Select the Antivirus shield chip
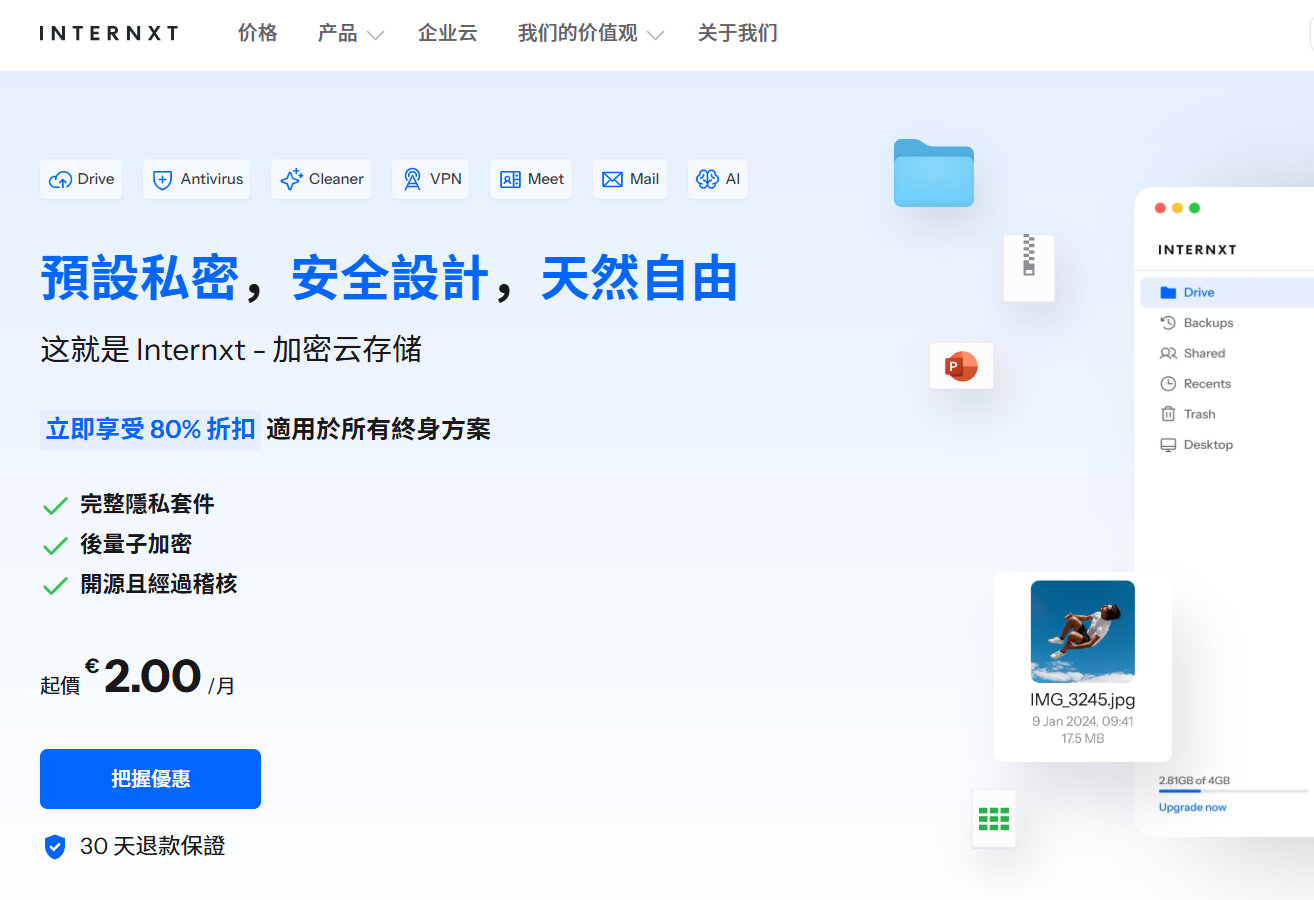The height and width of the screenshot is (900, 1314). [196, 179]
